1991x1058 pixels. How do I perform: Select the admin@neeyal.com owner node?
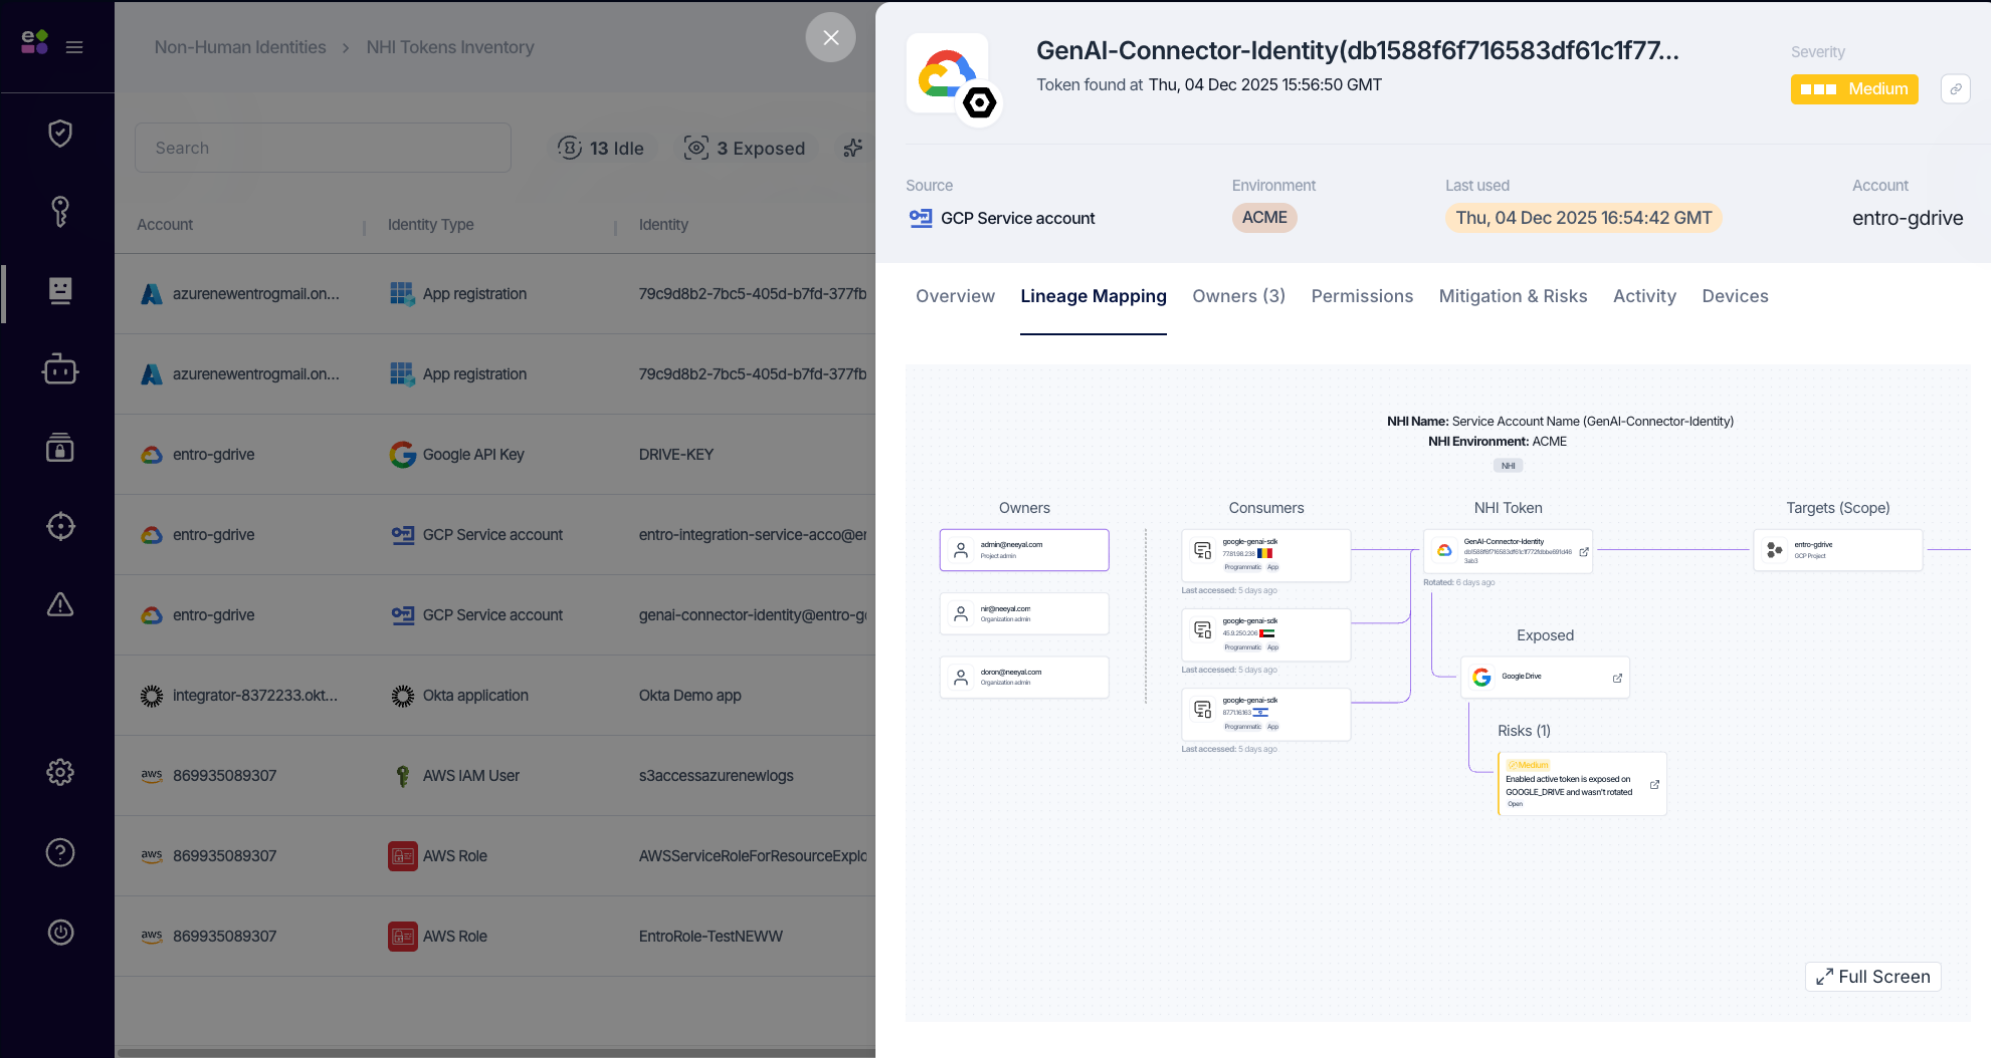(1024, 550)
